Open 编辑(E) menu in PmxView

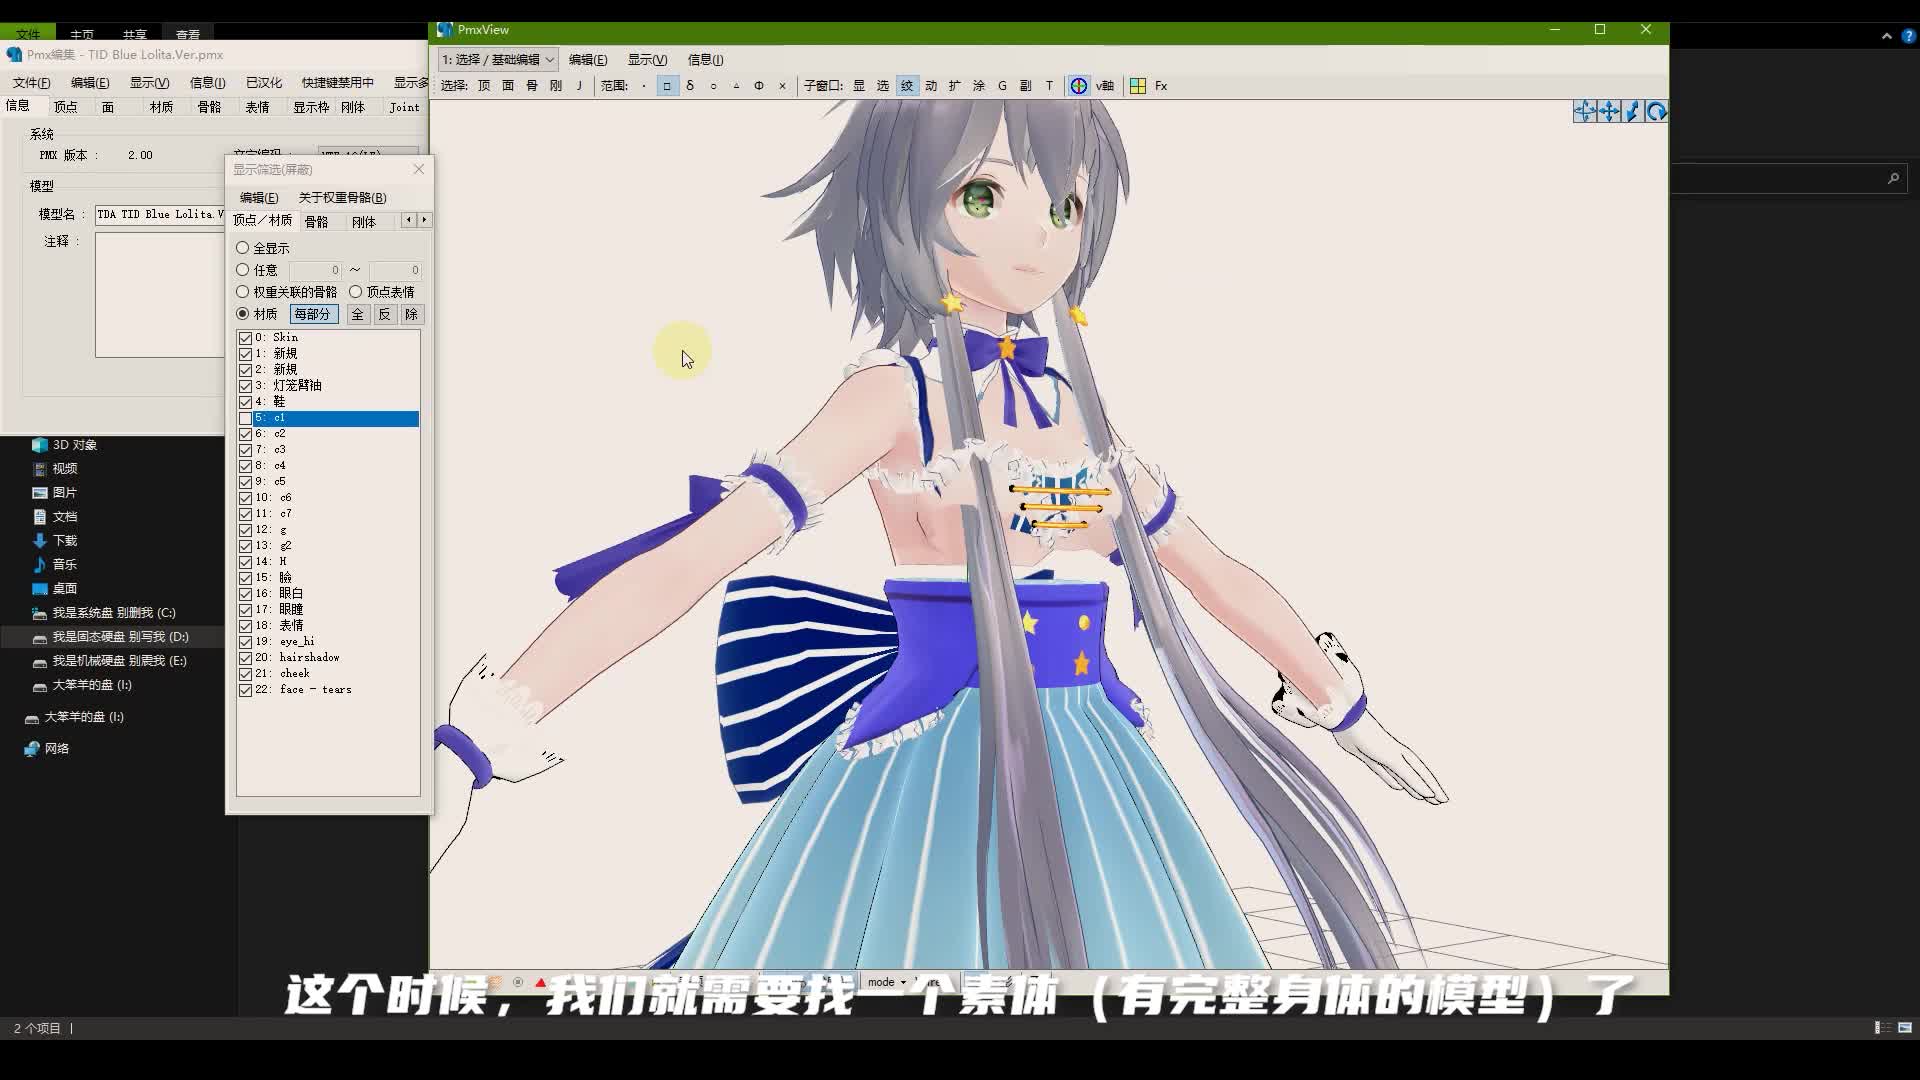pyautogui.click(x=588, y=60)
